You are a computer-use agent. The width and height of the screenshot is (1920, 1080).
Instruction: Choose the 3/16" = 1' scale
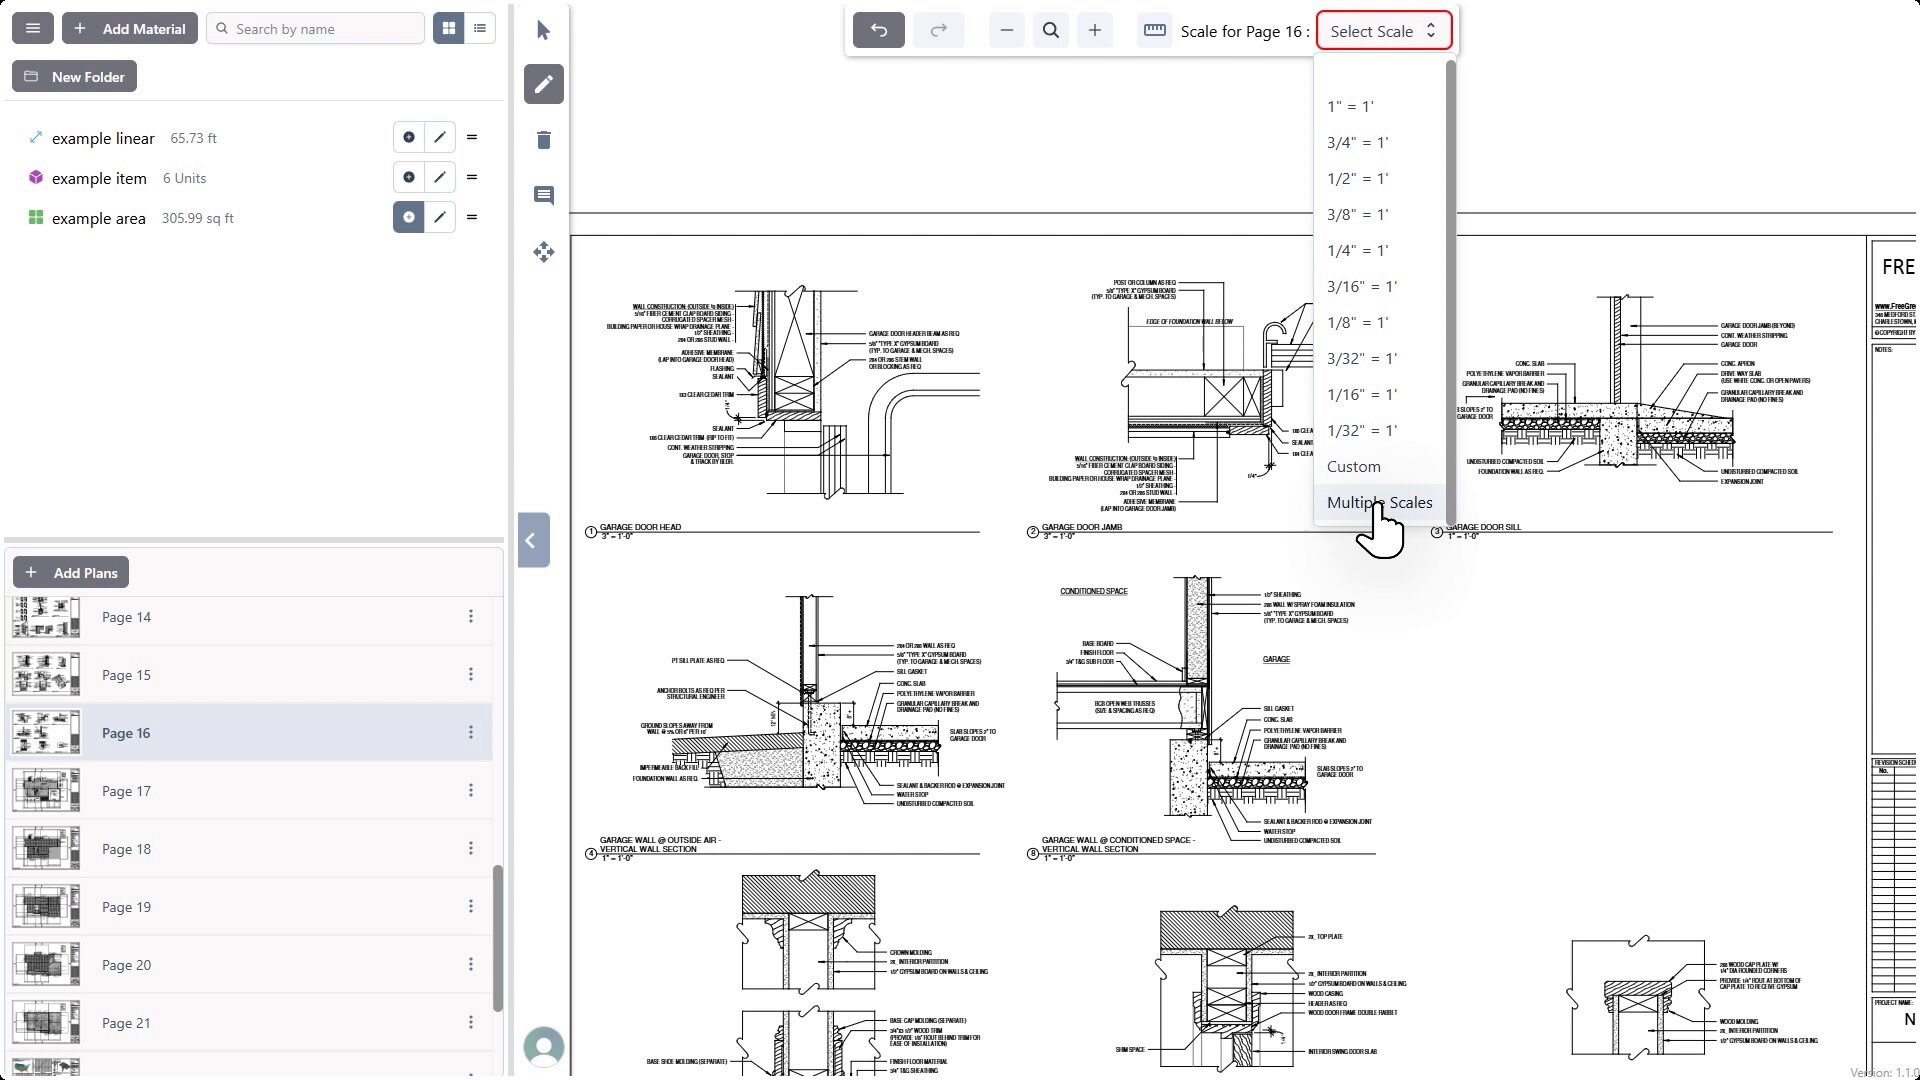[x=1380, y=286]
